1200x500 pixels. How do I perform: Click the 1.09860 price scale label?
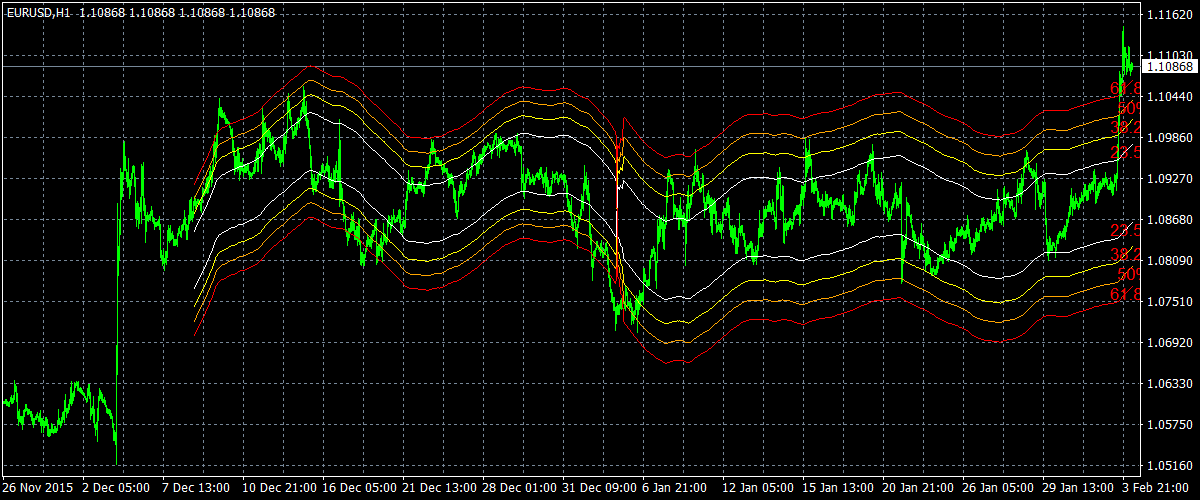click(x=1170, y=138)
